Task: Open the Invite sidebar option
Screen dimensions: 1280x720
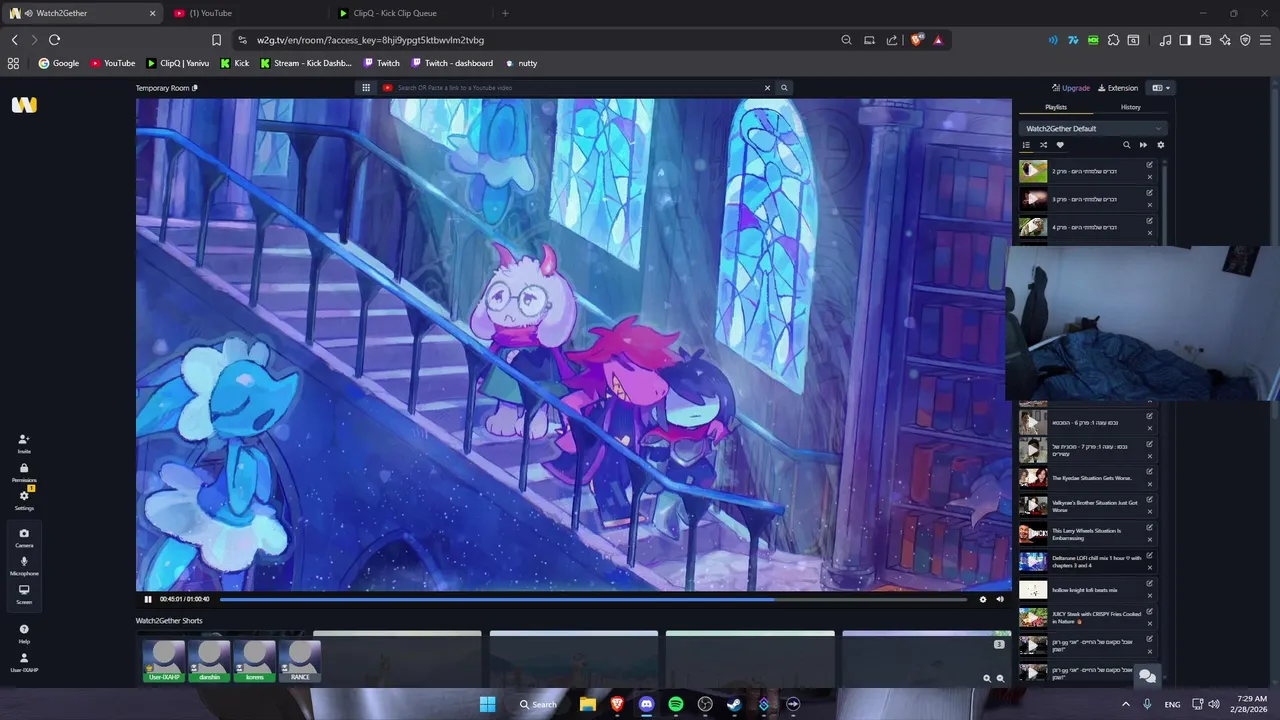Action: pos(24,443)
